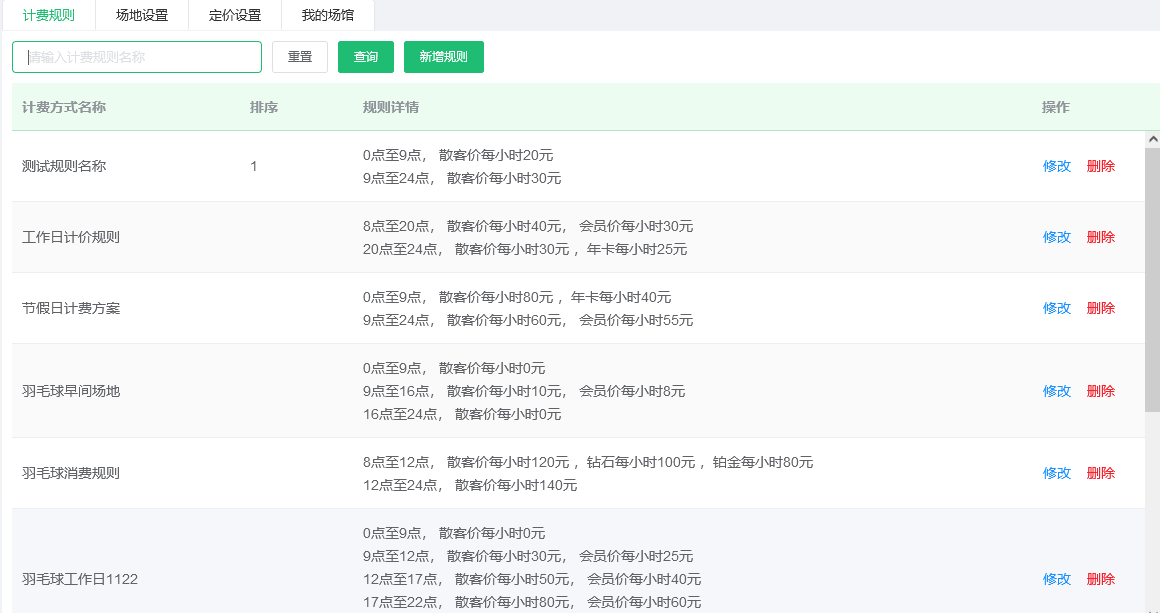This screenshot has width=1160, height=613.
Task: Edit the 测试规则名称 rule via 修改
Action: tap(1056, 166)
